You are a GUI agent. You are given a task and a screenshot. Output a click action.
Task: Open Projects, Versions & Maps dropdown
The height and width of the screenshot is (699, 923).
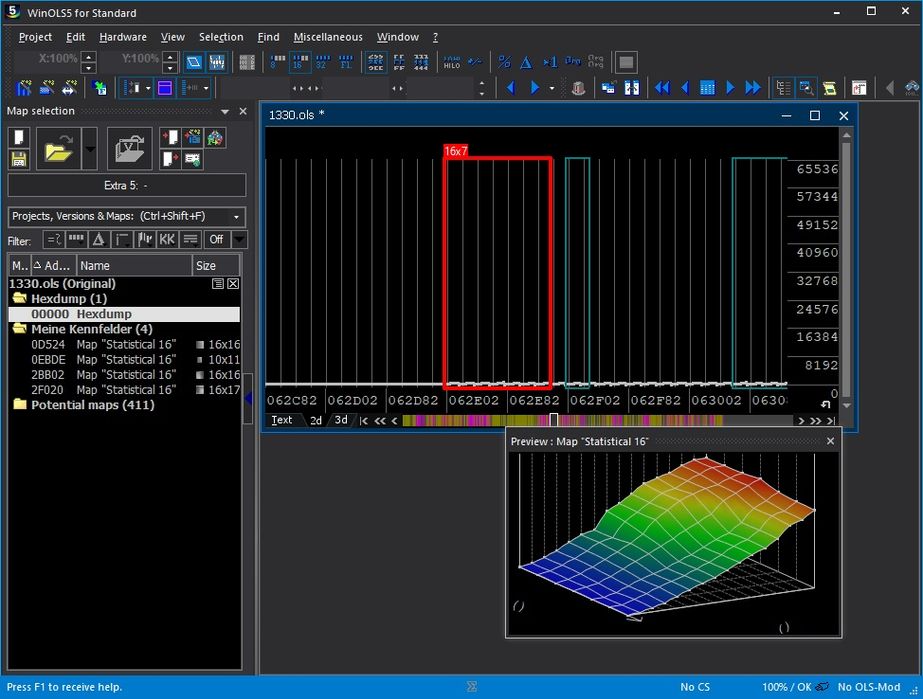126,216
